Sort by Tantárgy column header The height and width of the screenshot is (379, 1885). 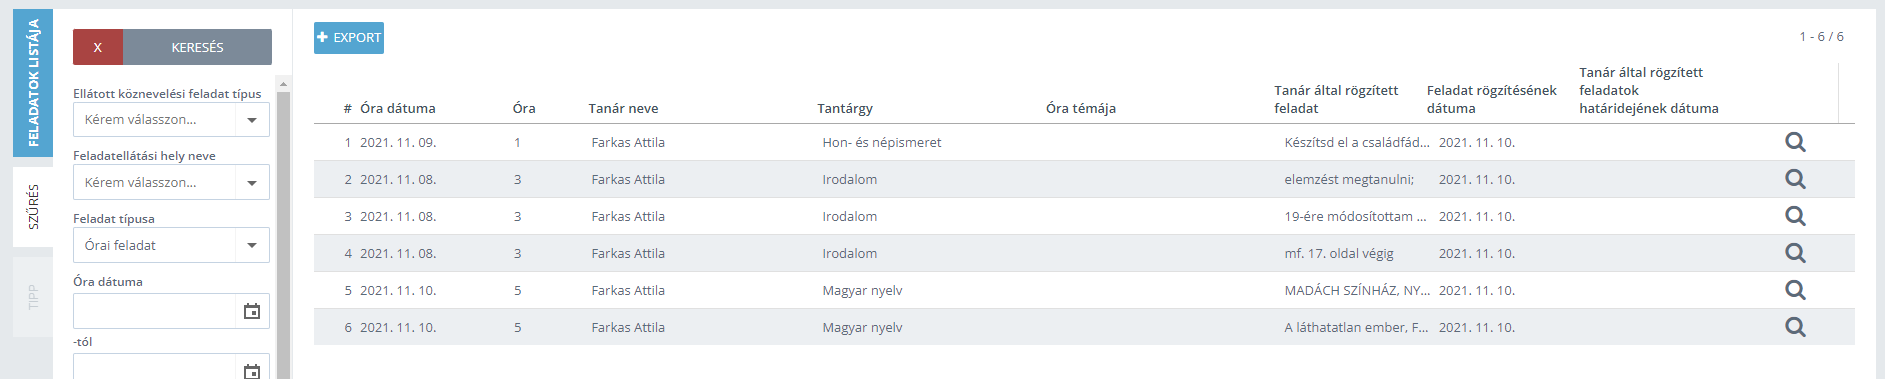click(845, 108)
